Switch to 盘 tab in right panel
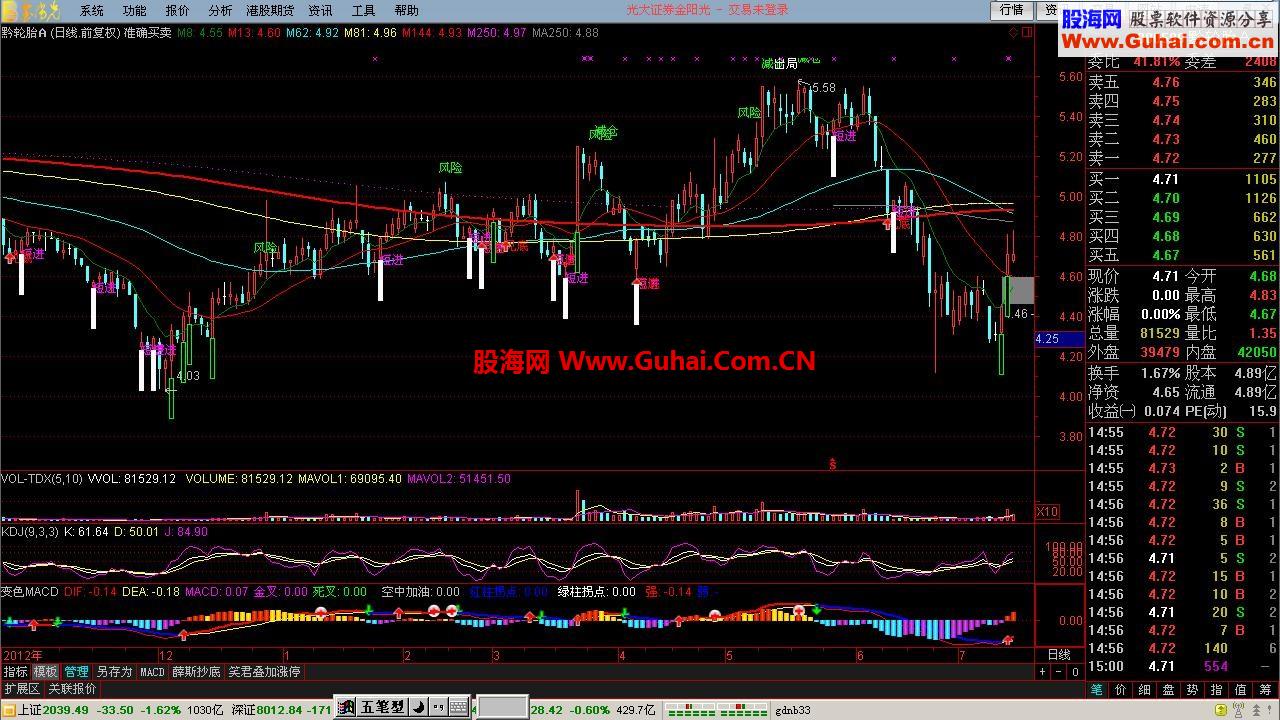This screenshot has width=1280, height=720. click(x=1169, y=689)
